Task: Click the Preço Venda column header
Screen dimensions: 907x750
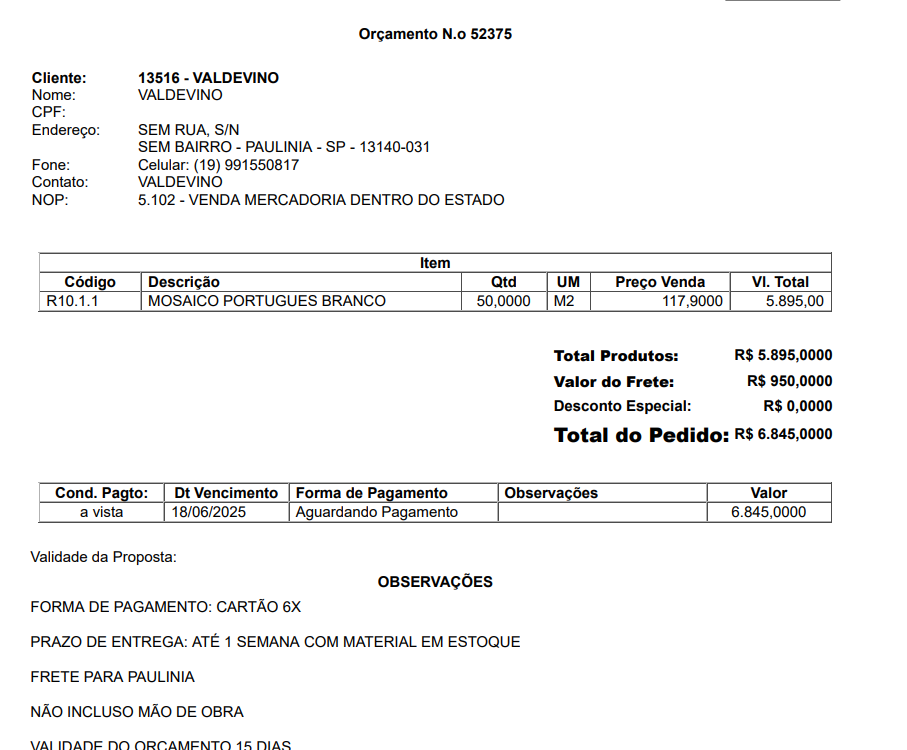Action: point(660,282)
